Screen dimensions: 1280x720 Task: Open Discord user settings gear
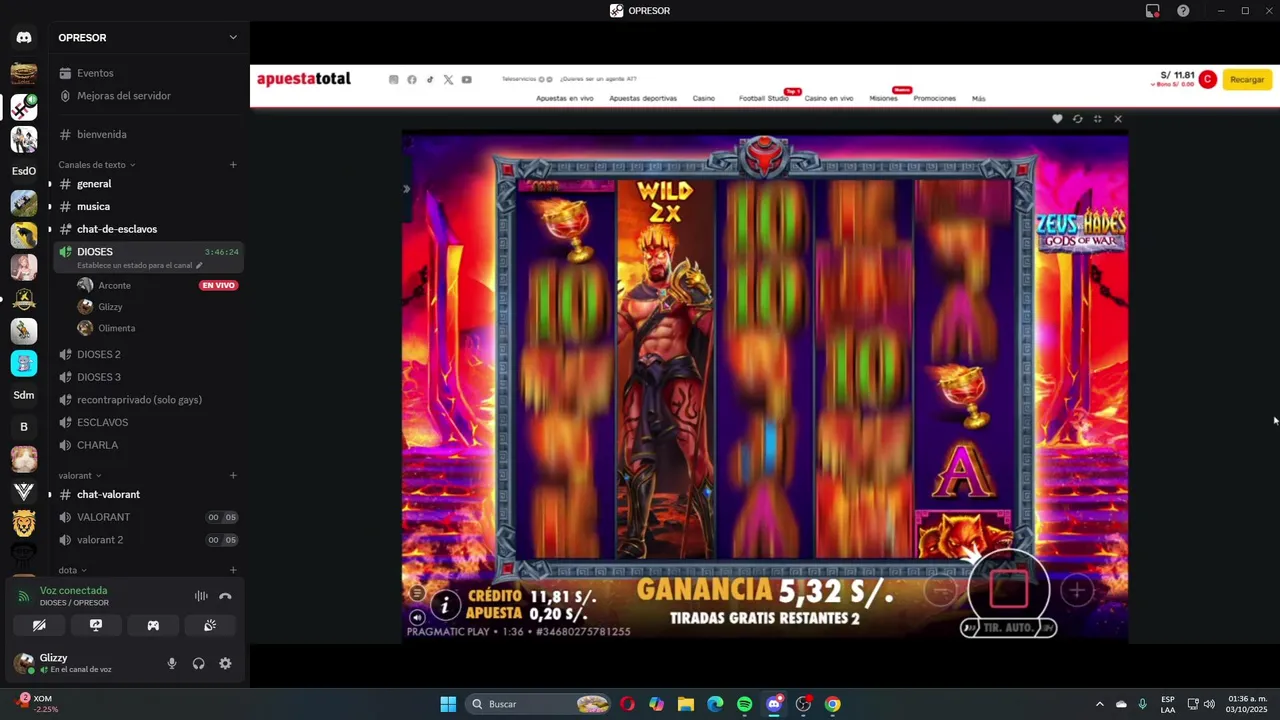pos(225,663)
